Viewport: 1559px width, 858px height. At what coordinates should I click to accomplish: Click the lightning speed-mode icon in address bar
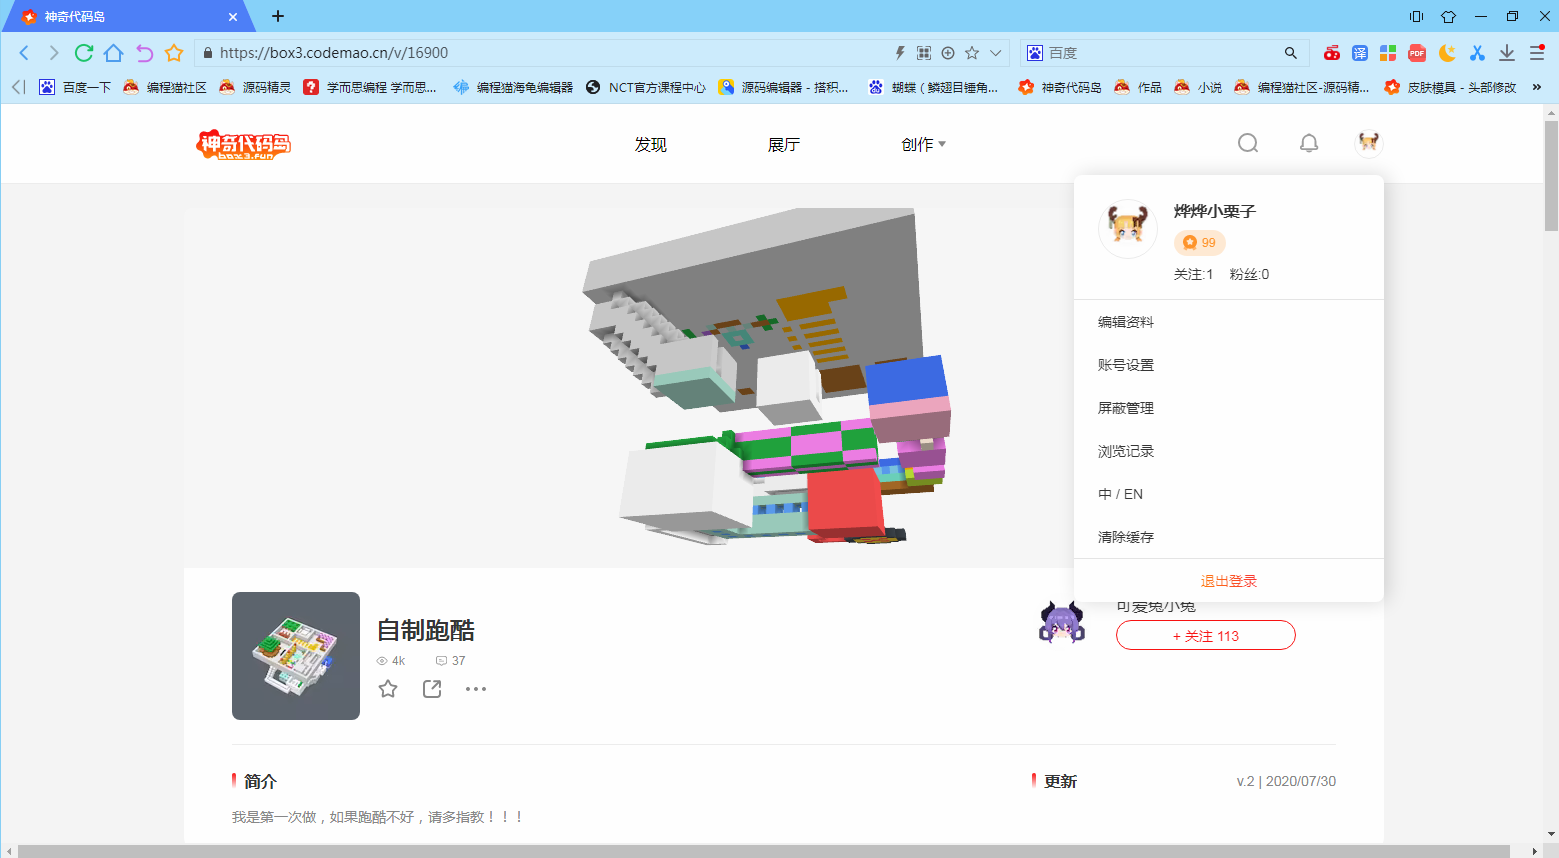(900, 53)
